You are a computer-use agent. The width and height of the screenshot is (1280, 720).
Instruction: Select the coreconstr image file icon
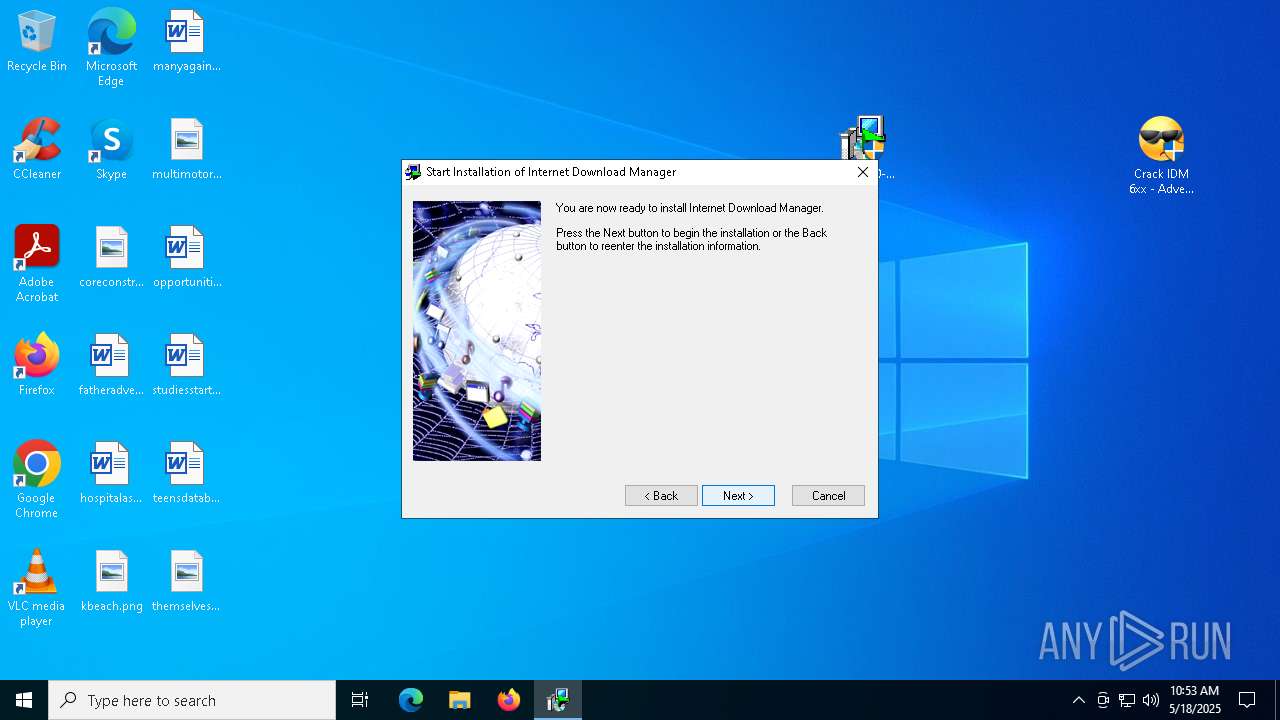[x=111, y=258]
